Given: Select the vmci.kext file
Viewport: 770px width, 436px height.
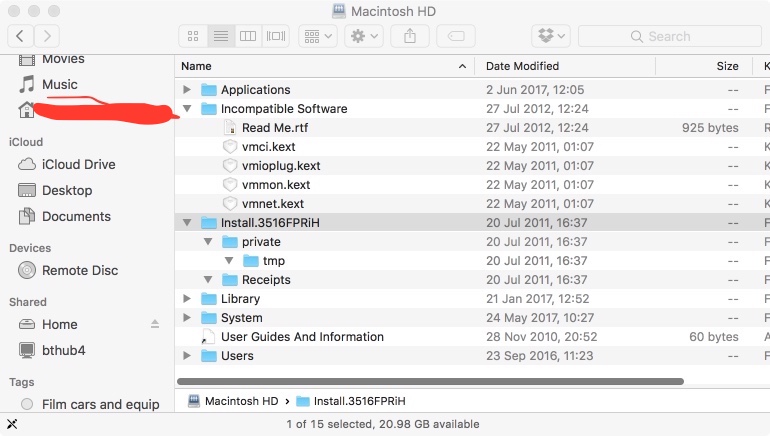Looking at the screenshot, I should pos(269,147).
